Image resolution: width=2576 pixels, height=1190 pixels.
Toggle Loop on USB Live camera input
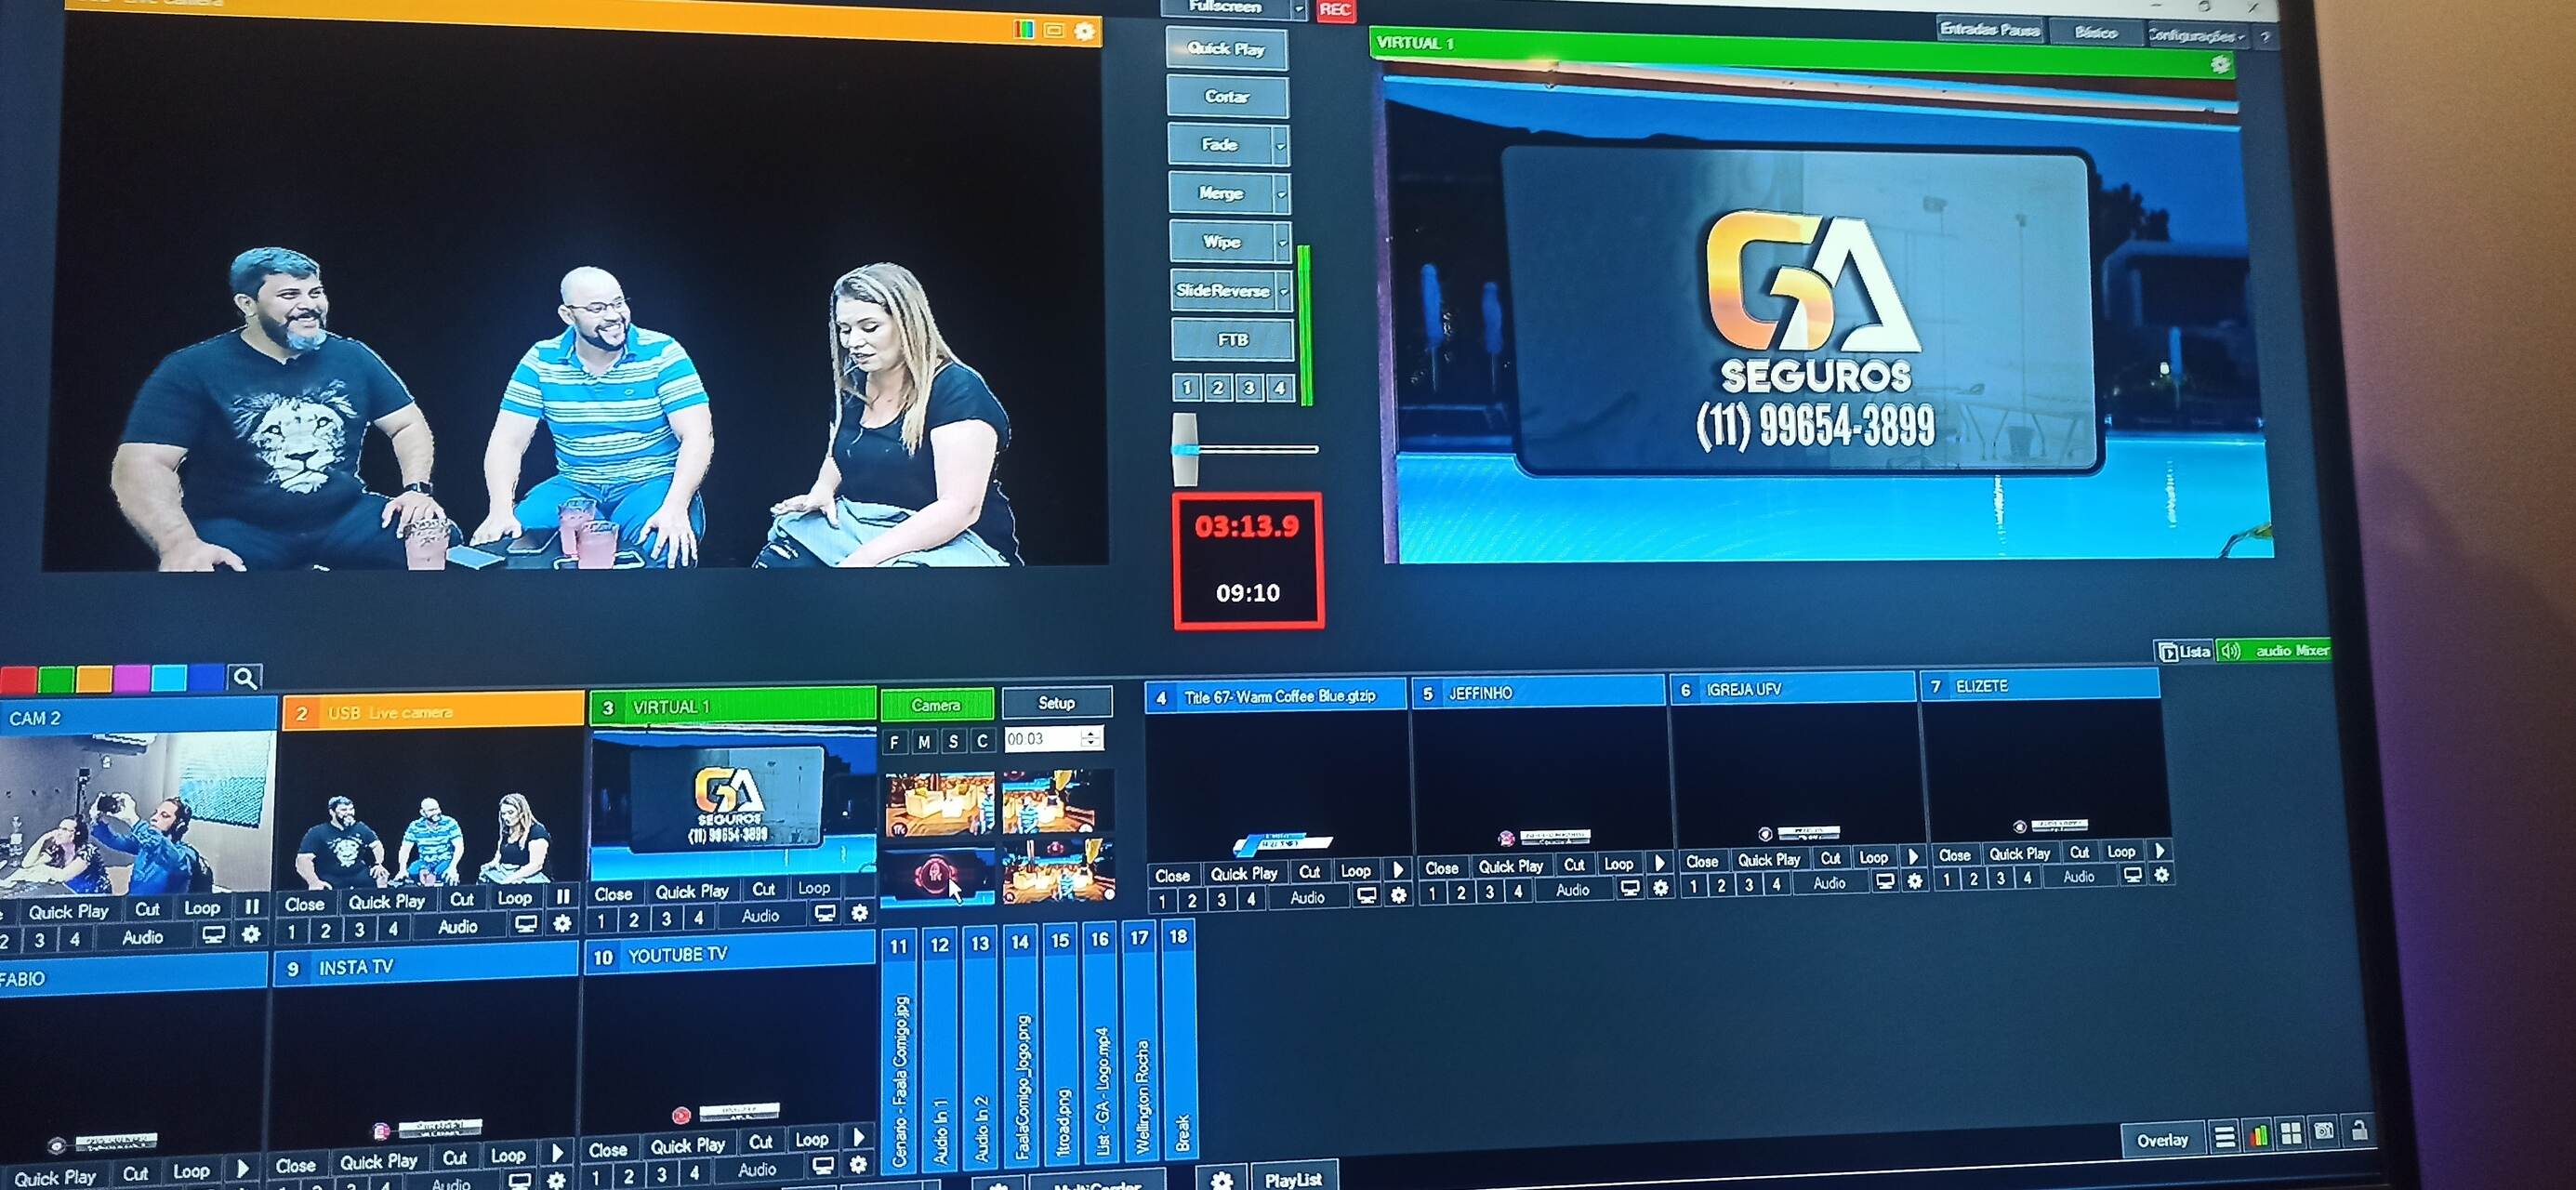(515, 898)
